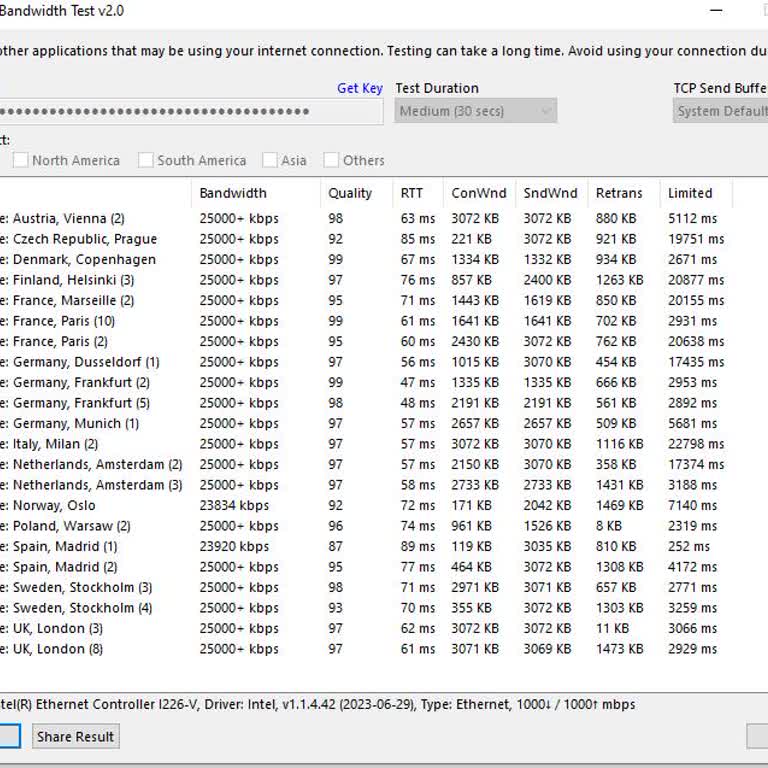Click the Get Key link
Image resolution: width=768 pixels, height=768 pixels.
point(359,88)
